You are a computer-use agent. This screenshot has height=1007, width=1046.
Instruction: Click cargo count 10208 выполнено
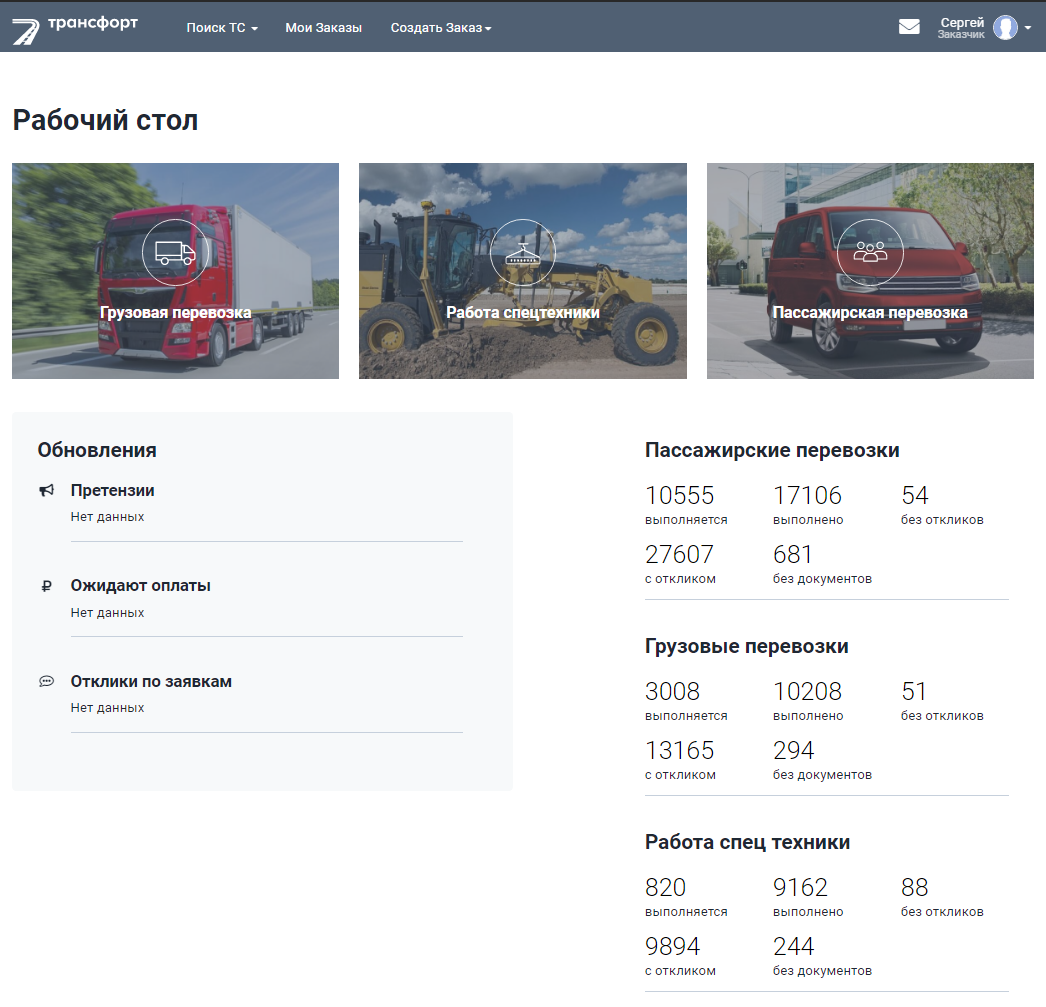(808, 701)
